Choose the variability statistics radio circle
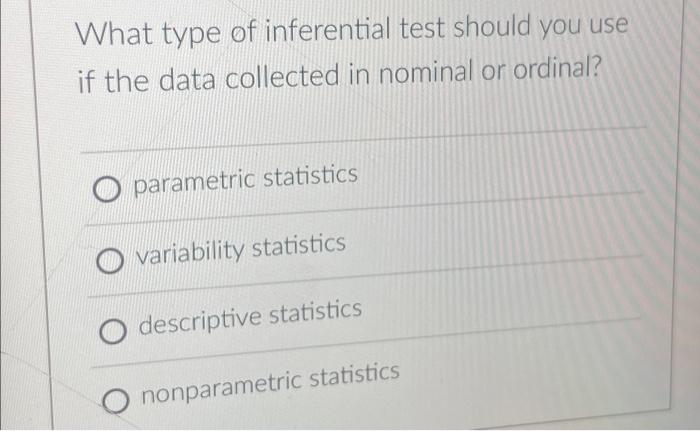Screen dimensions: 700x431 point(109,261)
